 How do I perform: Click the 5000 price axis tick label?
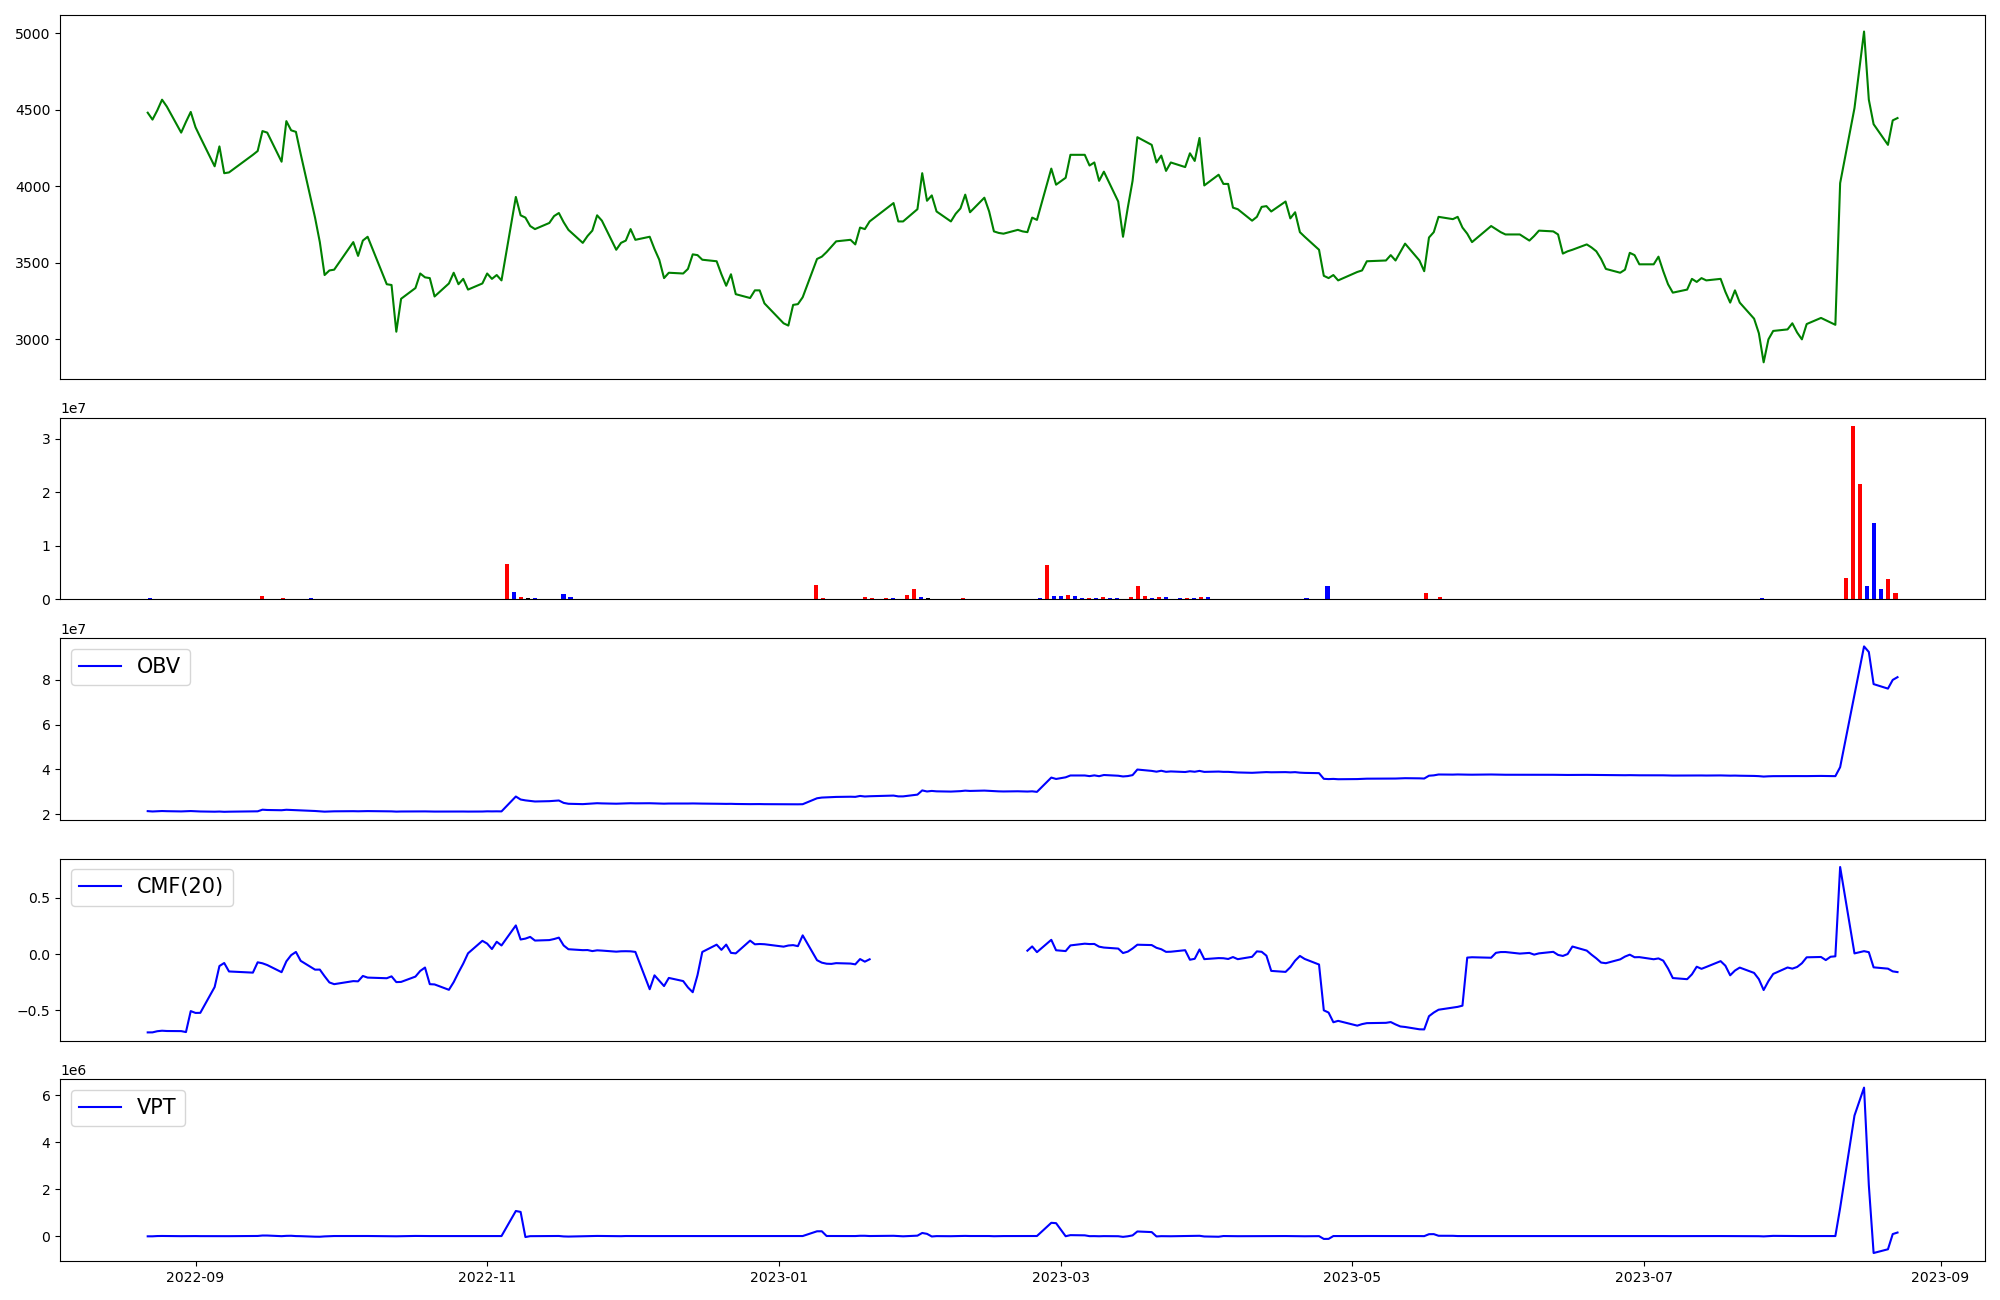[x=34, y=34]
